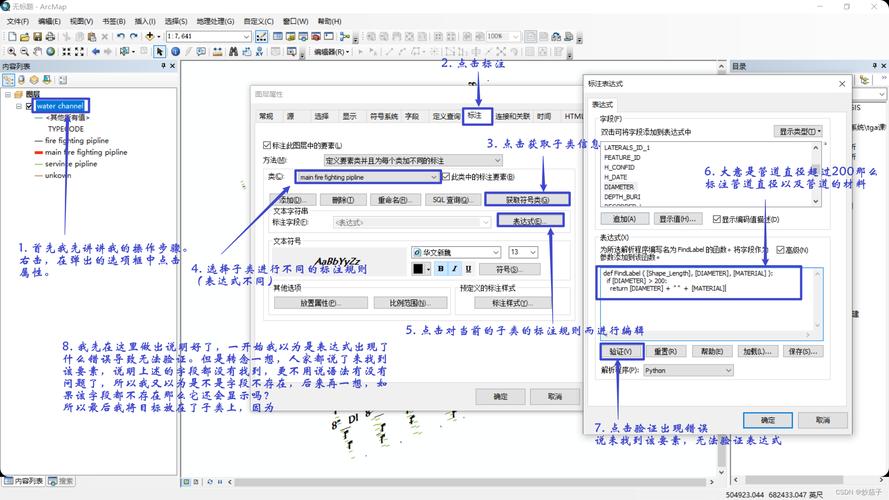Open the 文件(F) File menu

point(18,21)
